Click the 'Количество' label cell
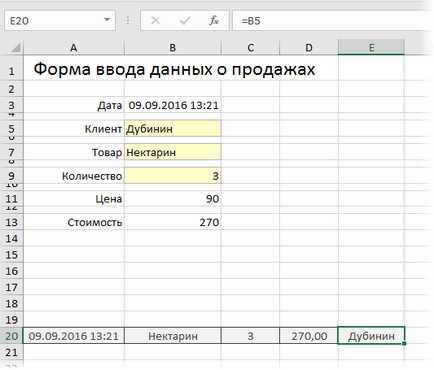 [x=74, y=176]
